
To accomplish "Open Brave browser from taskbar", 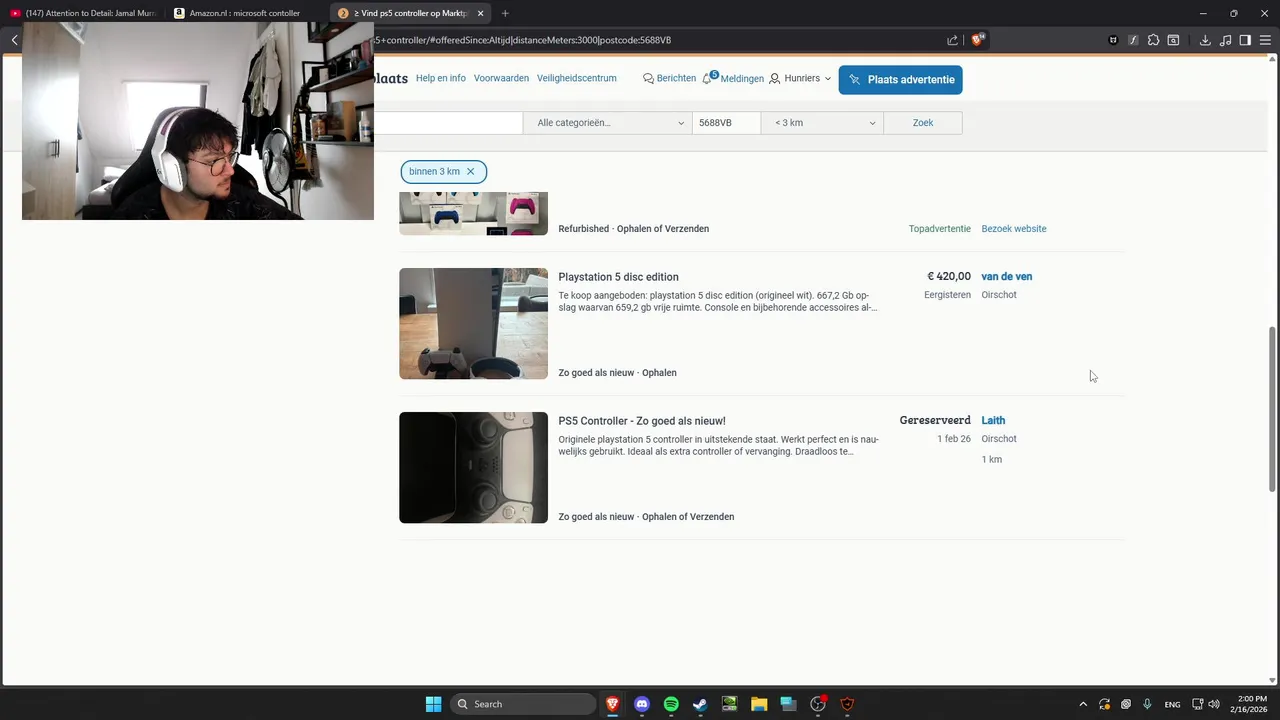I will point(612,704).
